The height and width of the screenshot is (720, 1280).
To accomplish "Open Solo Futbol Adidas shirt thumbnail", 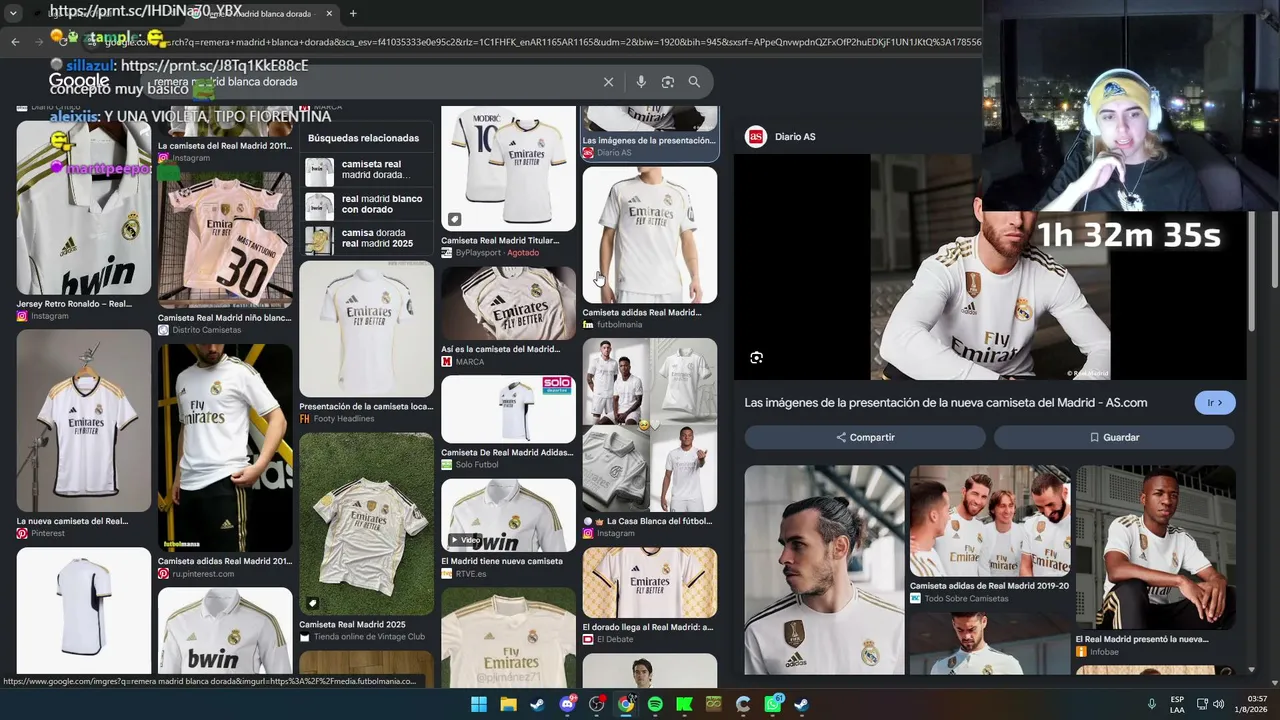I will pos(508,409).
